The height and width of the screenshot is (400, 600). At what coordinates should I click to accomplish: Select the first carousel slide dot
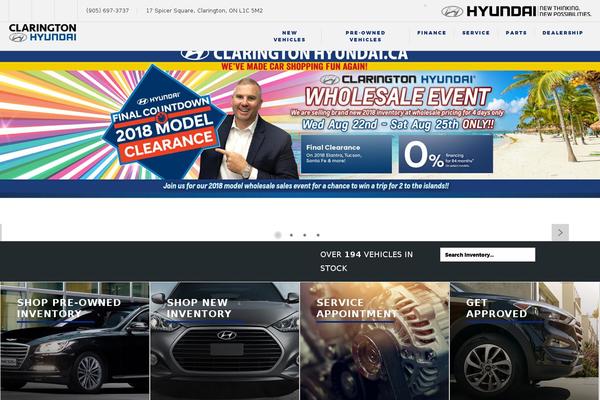coord(278,235)
